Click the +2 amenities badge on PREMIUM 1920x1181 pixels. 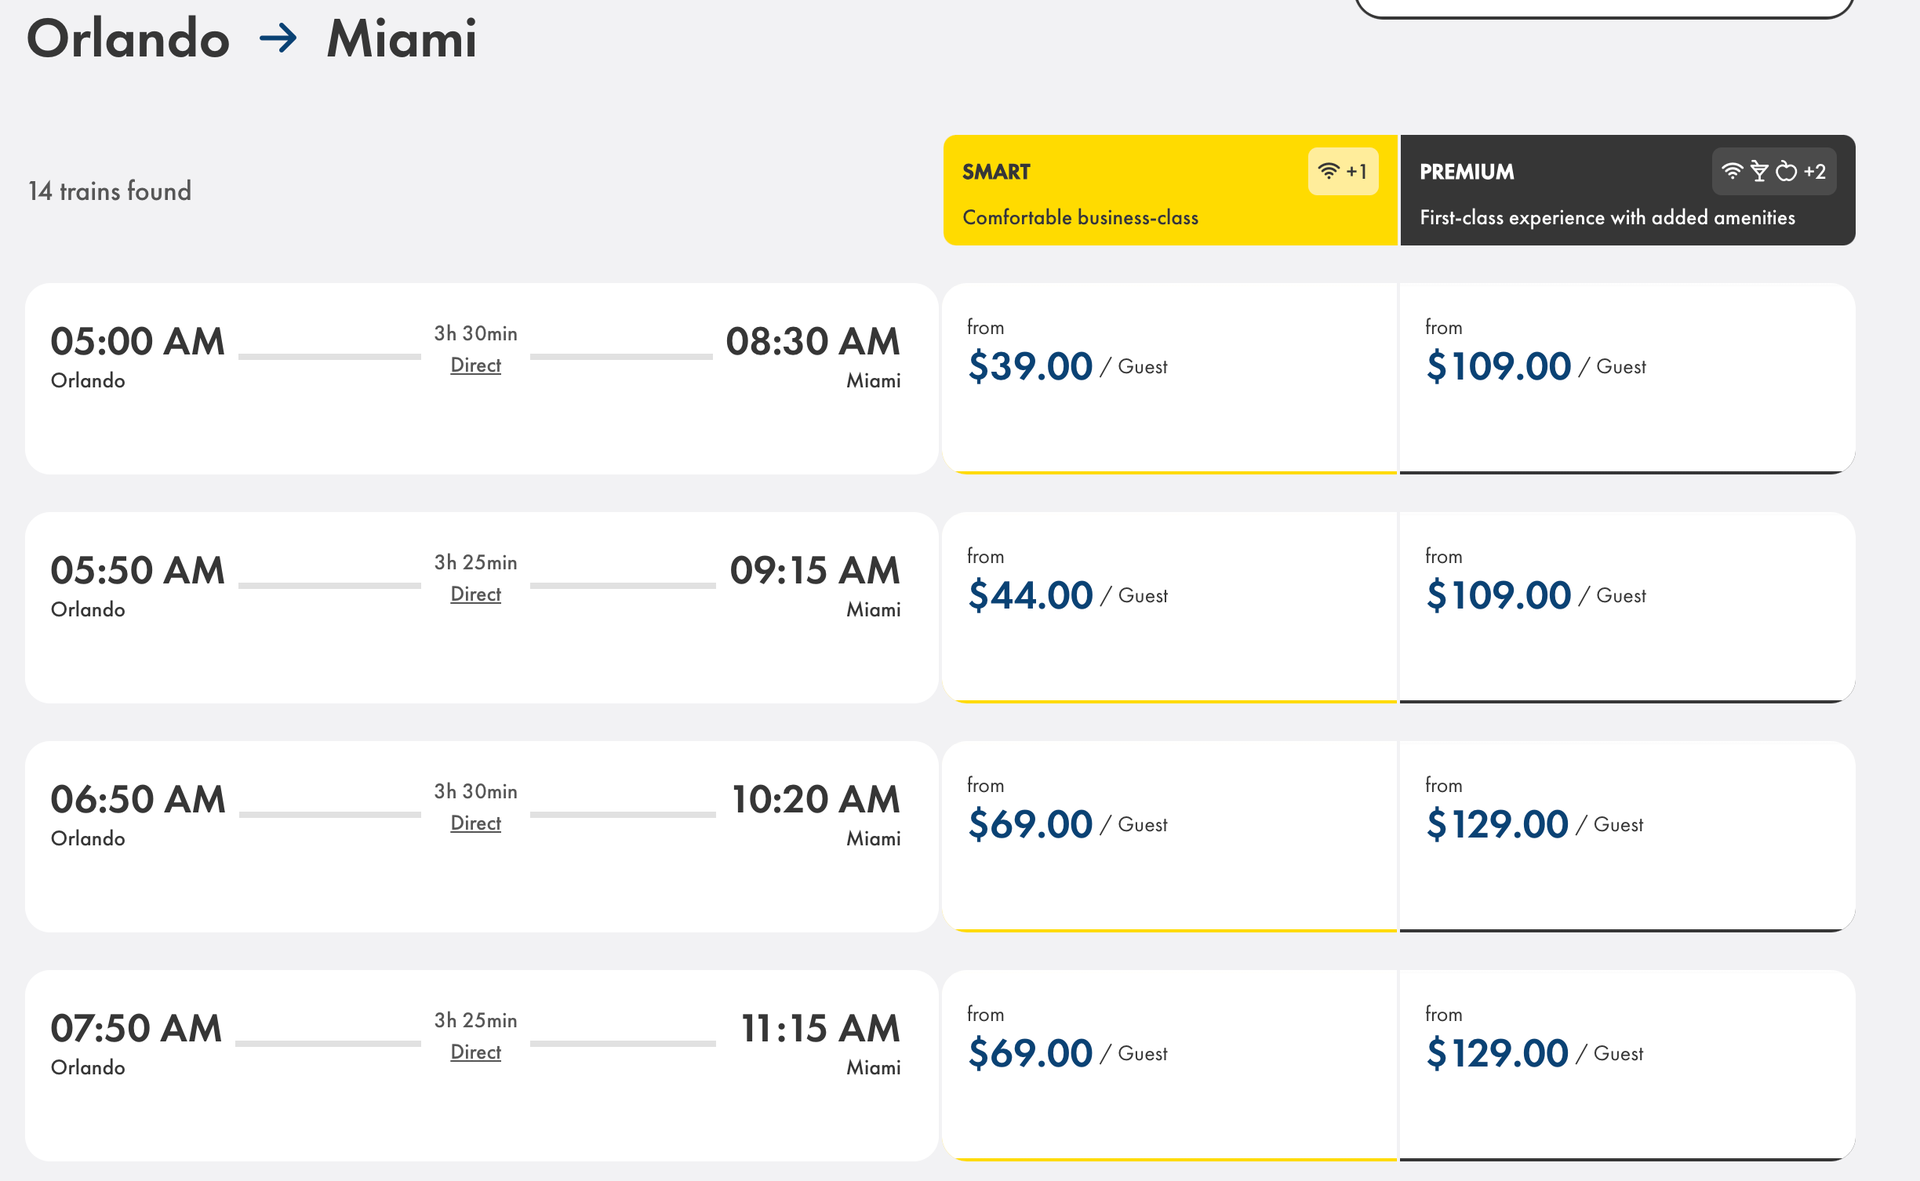[x=1814, y=171]
